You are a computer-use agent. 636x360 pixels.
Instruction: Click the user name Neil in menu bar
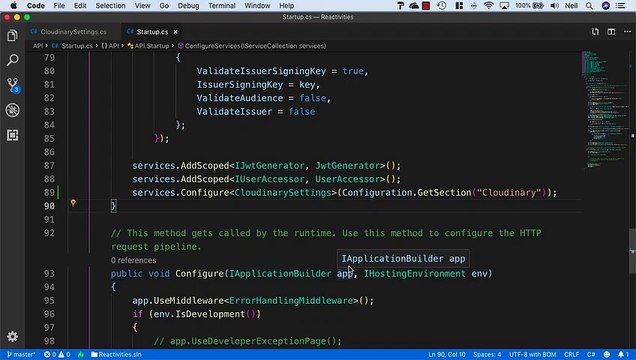[571, 6]
